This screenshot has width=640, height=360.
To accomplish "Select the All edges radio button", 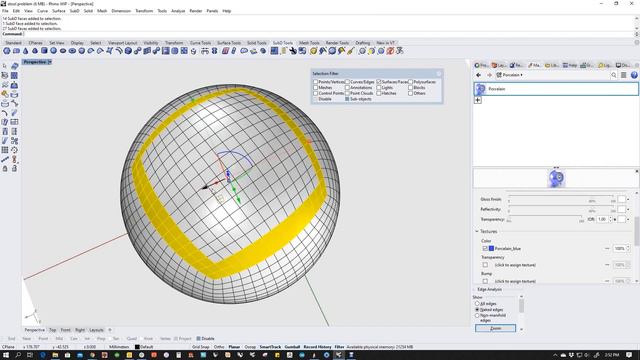I will tap(477, 304).
